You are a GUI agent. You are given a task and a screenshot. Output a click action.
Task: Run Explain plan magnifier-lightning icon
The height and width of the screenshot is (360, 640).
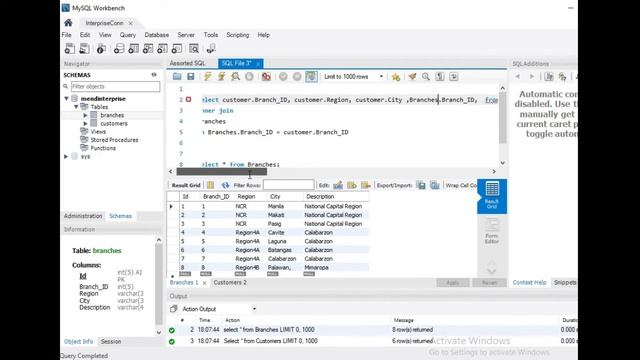click(x=236, y=76)
